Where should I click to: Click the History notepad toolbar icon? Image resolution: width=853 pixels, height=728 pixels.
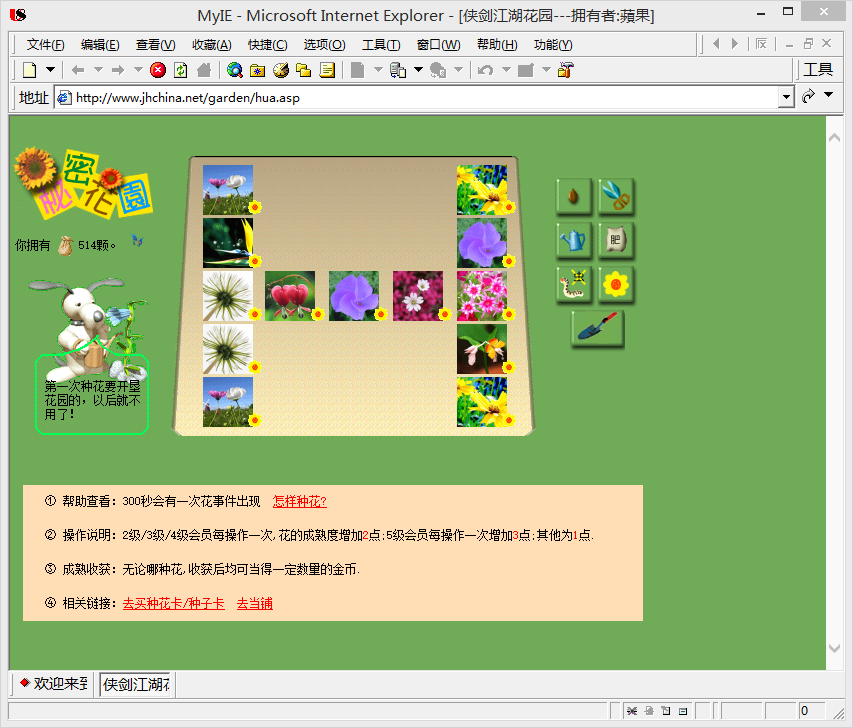pyautogui.click(x=327, y=70)
